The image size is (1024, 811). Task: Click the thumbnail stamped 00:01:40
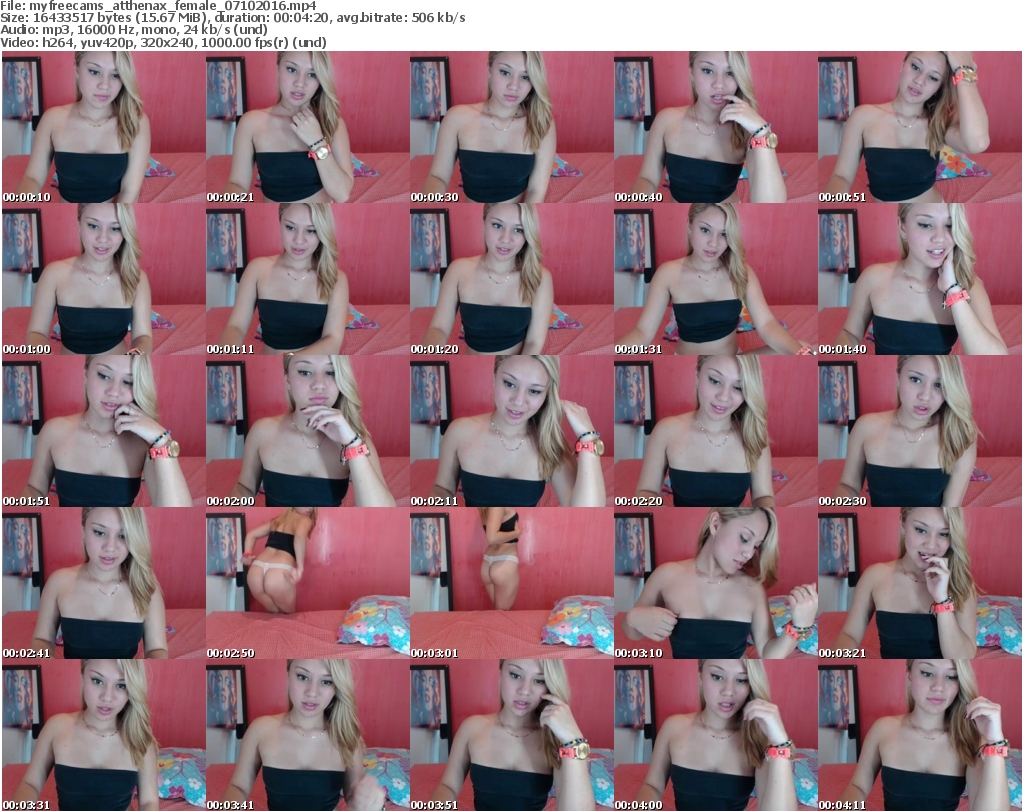pyautogui.click(x=920, y=279)
